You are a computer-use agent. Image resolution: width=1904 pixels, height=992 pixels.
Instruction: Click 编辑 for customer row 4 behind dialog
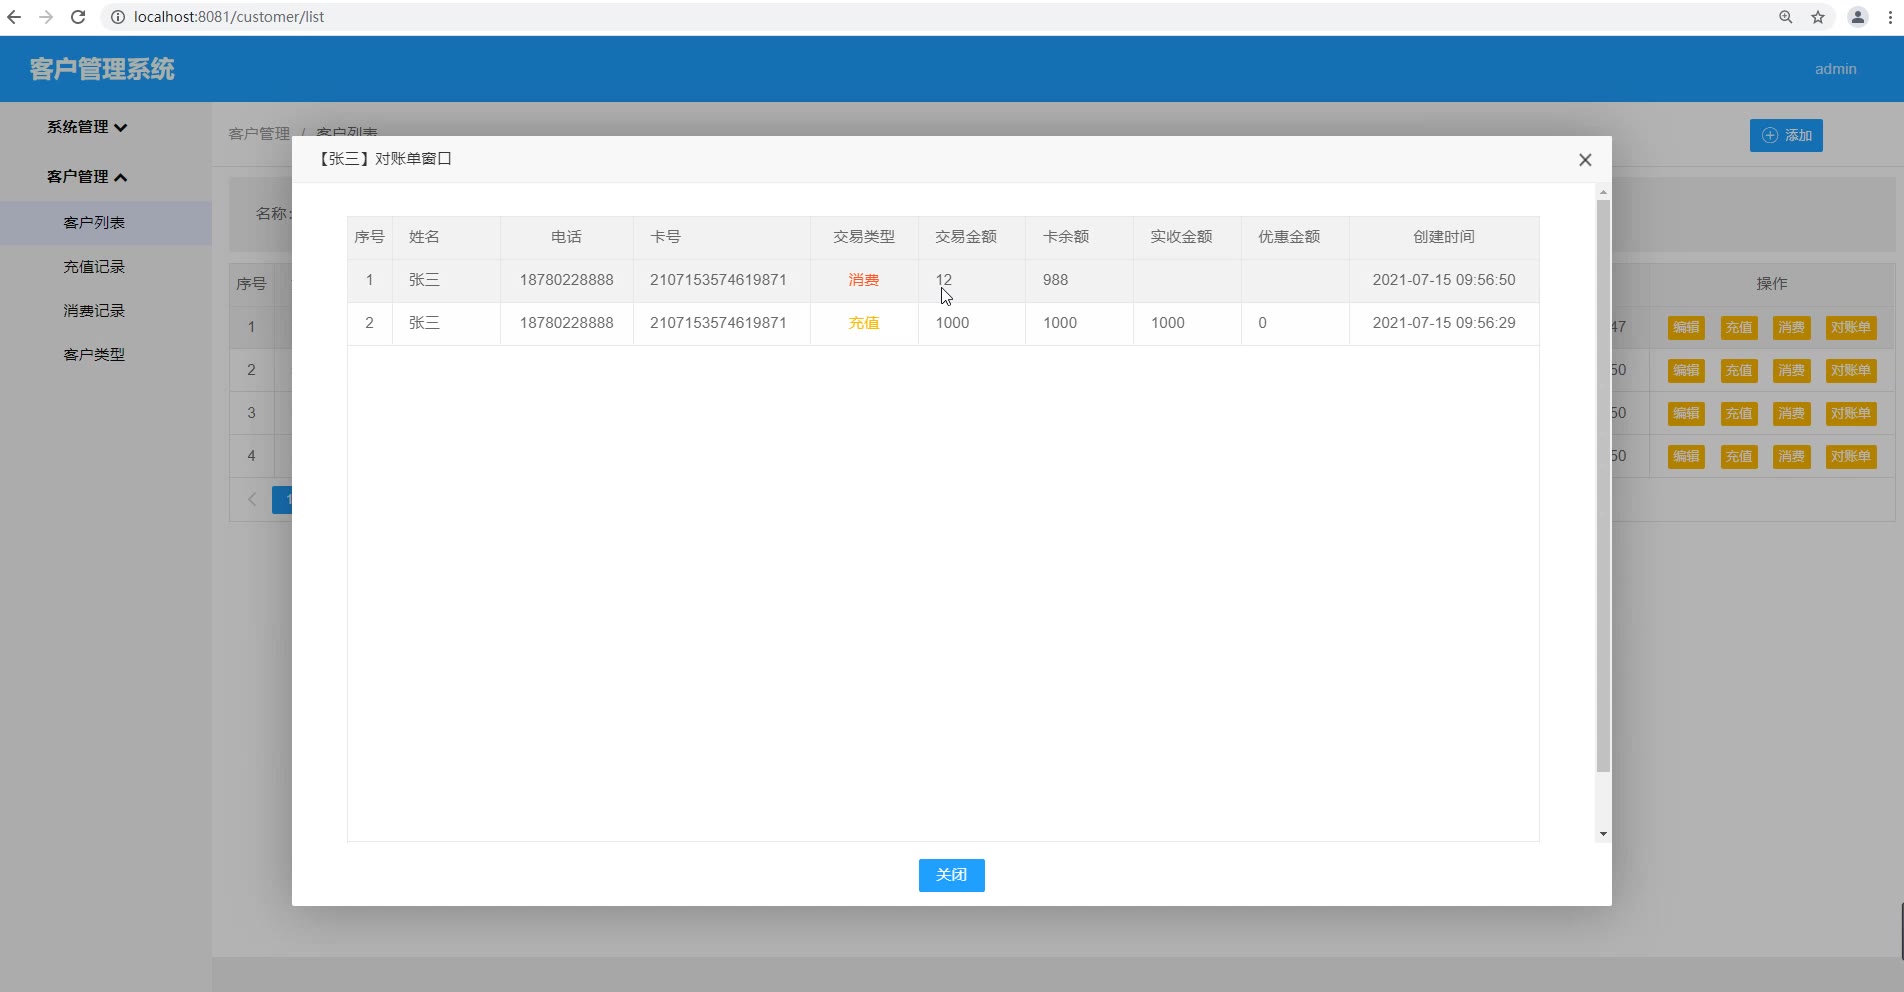[1686, 456]
